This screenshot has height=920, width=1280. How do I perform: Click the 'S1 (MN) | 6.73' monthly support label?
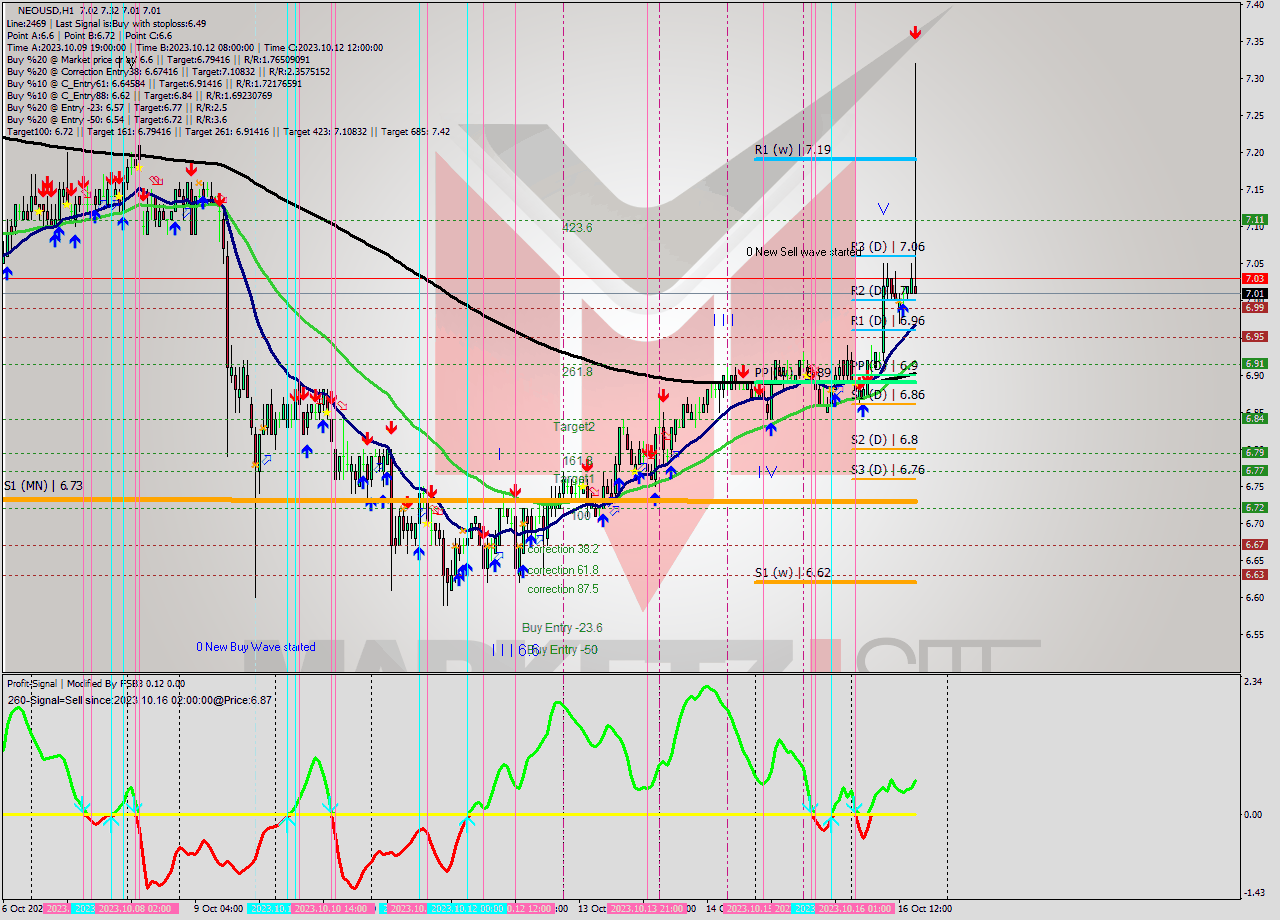[x=43, y=485]
